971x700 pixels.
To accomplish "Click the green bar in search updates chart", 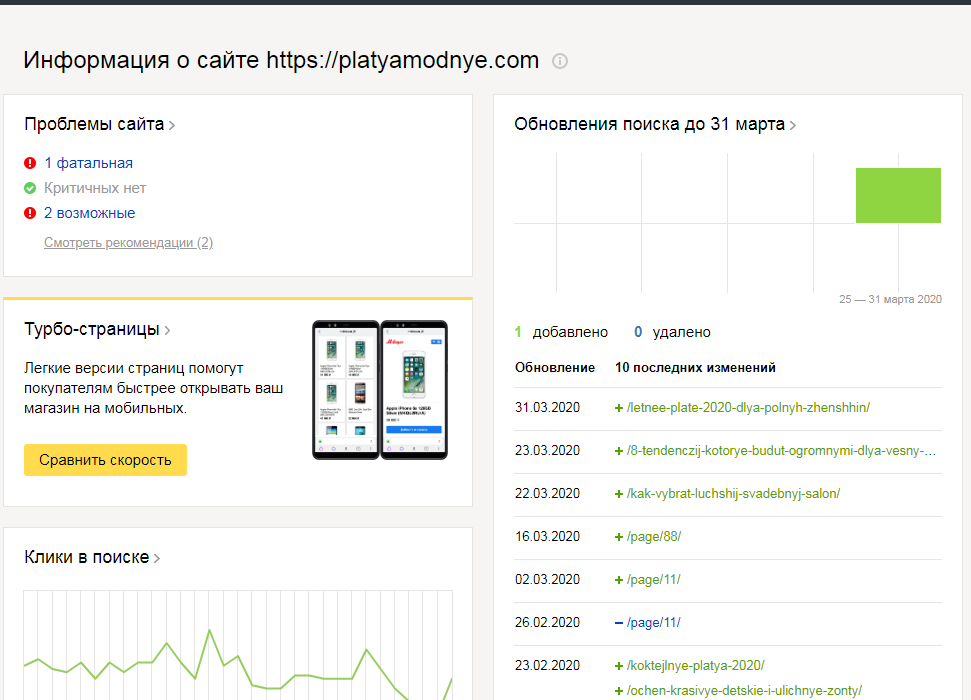I will [x=898, y=195].
